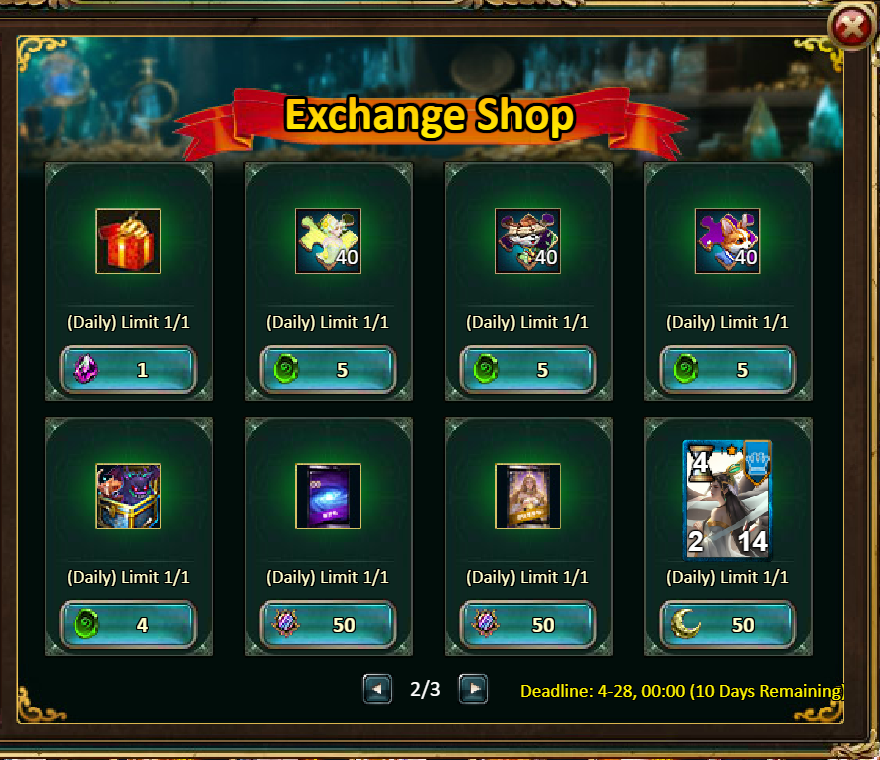Close the Exchange Shop window

click(x=851, y=26)
